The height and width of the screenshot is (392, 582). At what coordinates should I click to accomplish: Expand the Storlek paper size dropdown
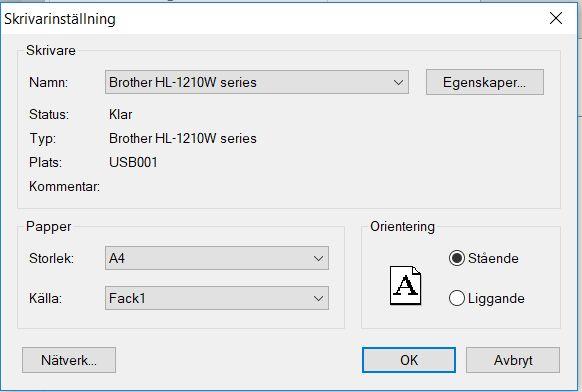click(217, 258)
